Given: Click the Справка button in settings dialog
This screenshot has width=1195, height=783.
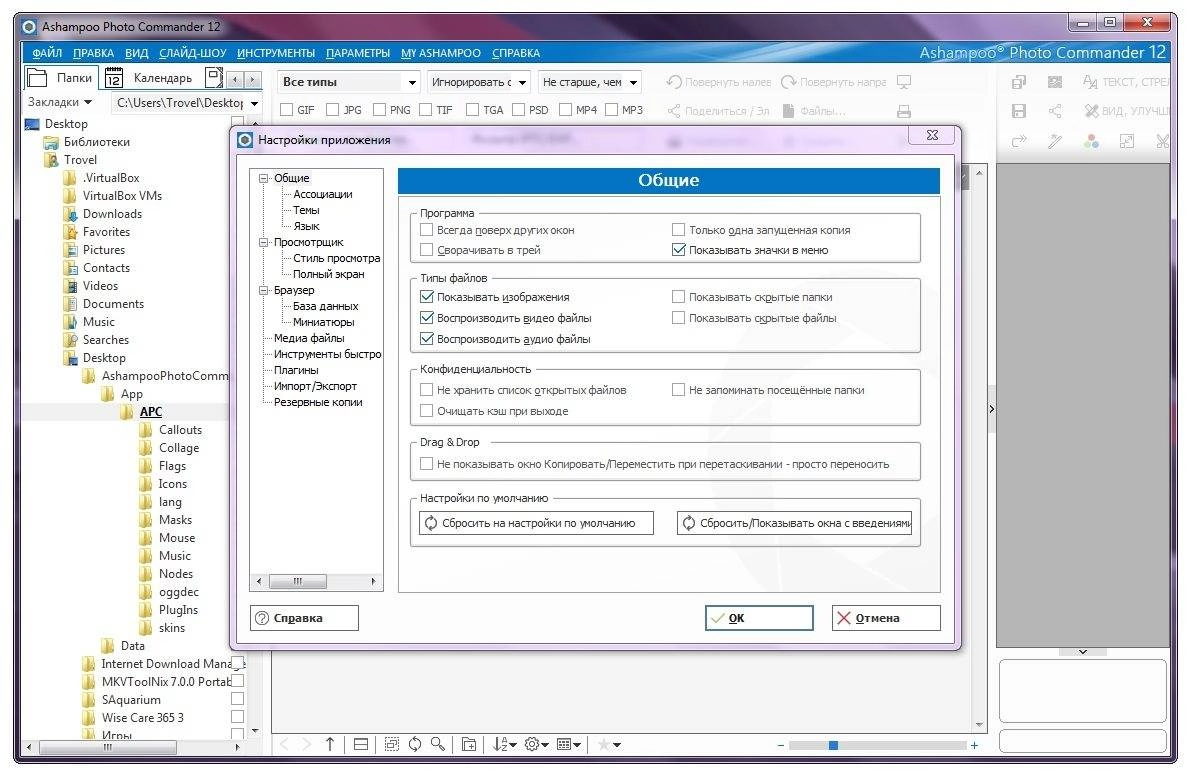Looking at the screenshot, I should (x=304, y=618).
